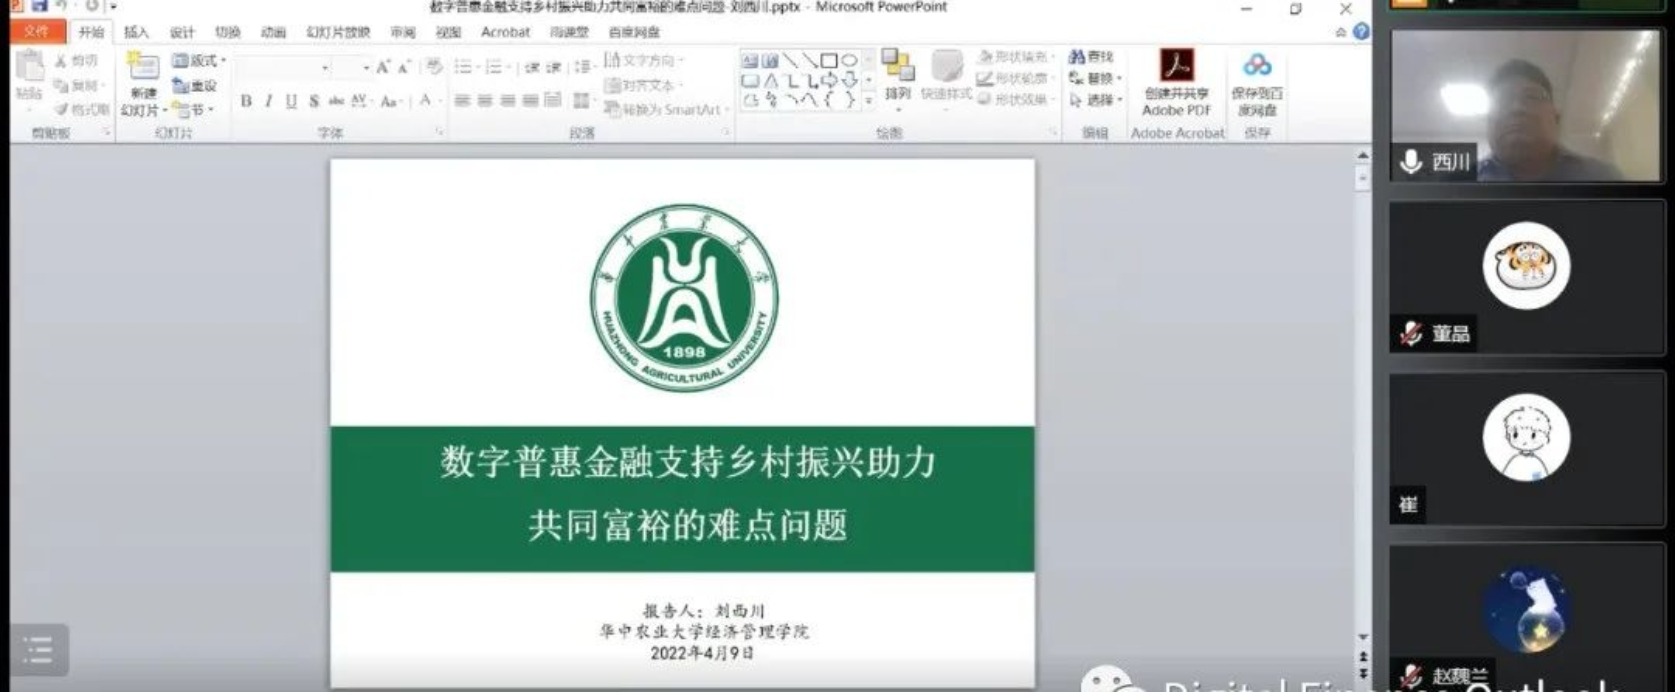The width and height of the screenshot is (1675, 692).
Task: Open the Layout (版式) dropdown
Action: [199, 61]
